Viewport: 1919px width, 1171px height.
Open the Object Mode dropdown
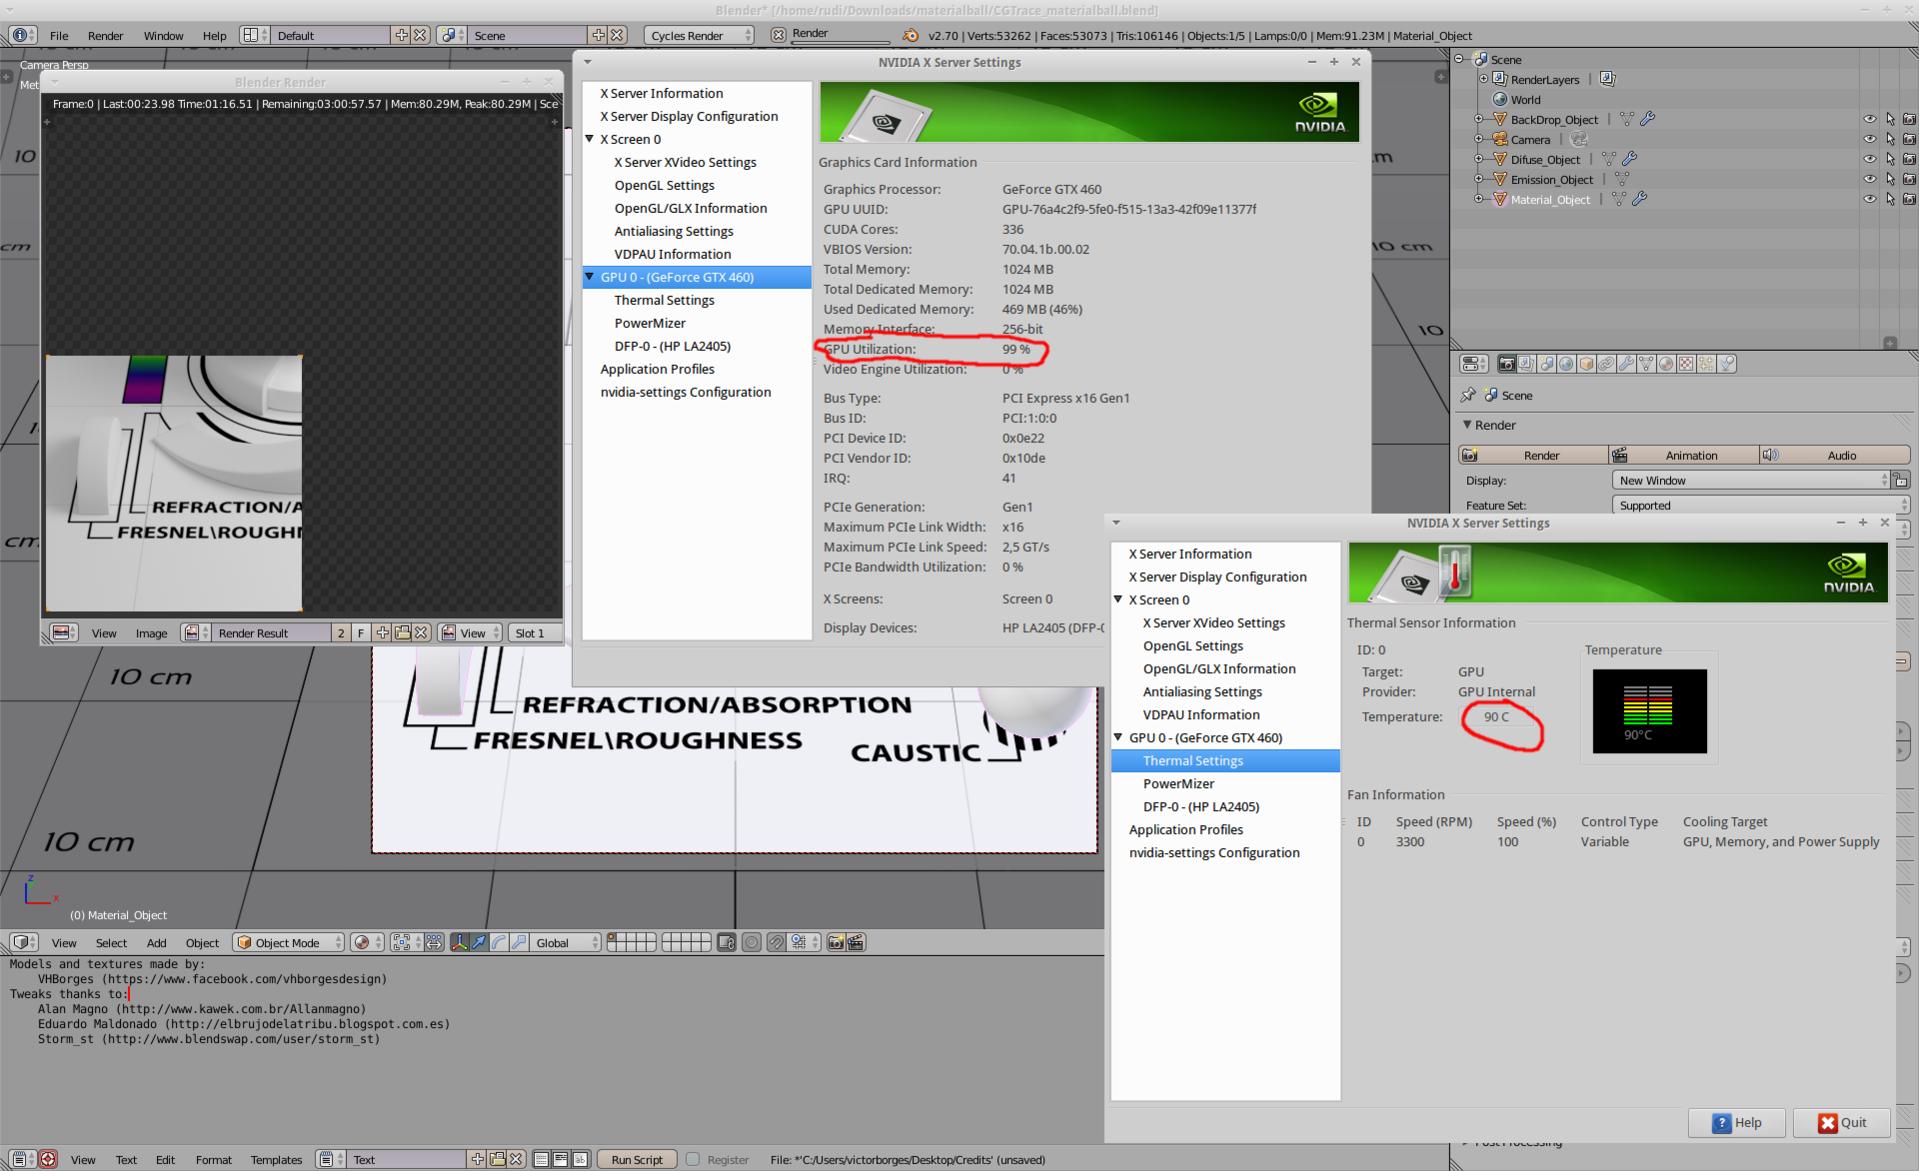tap(288, 942)
